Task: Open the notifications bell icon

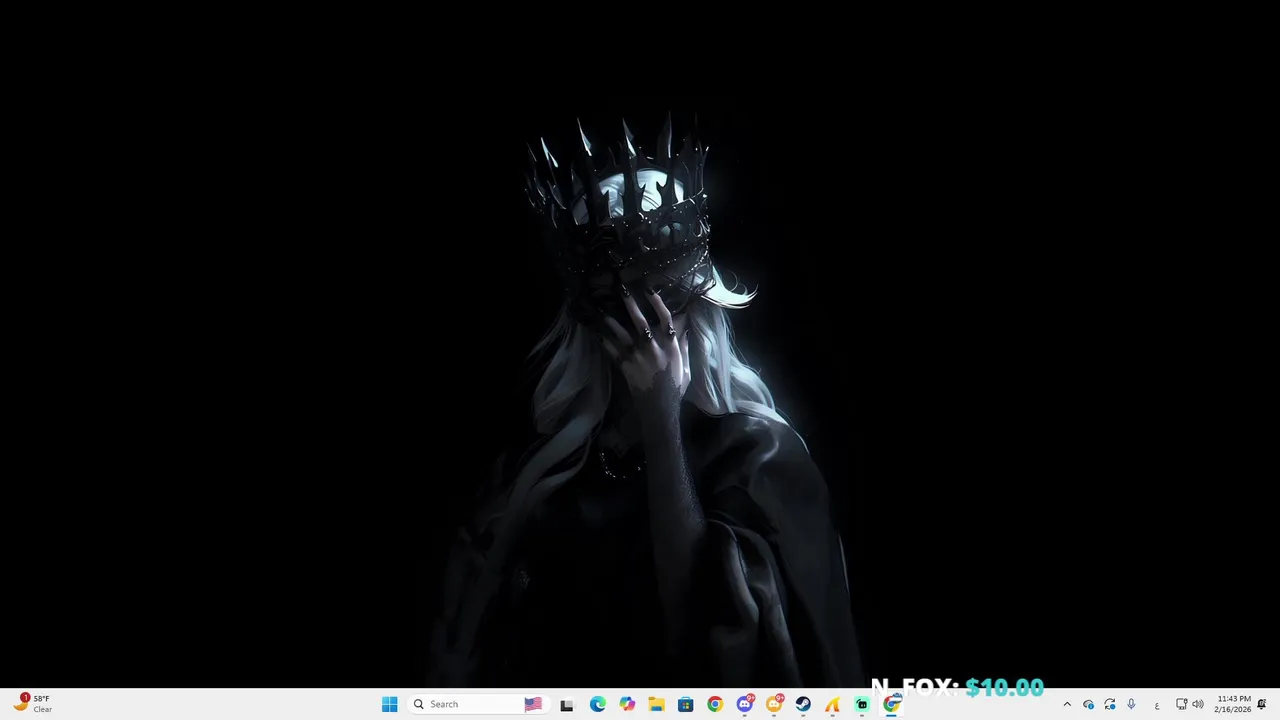Action: (x=1262, y=704)
